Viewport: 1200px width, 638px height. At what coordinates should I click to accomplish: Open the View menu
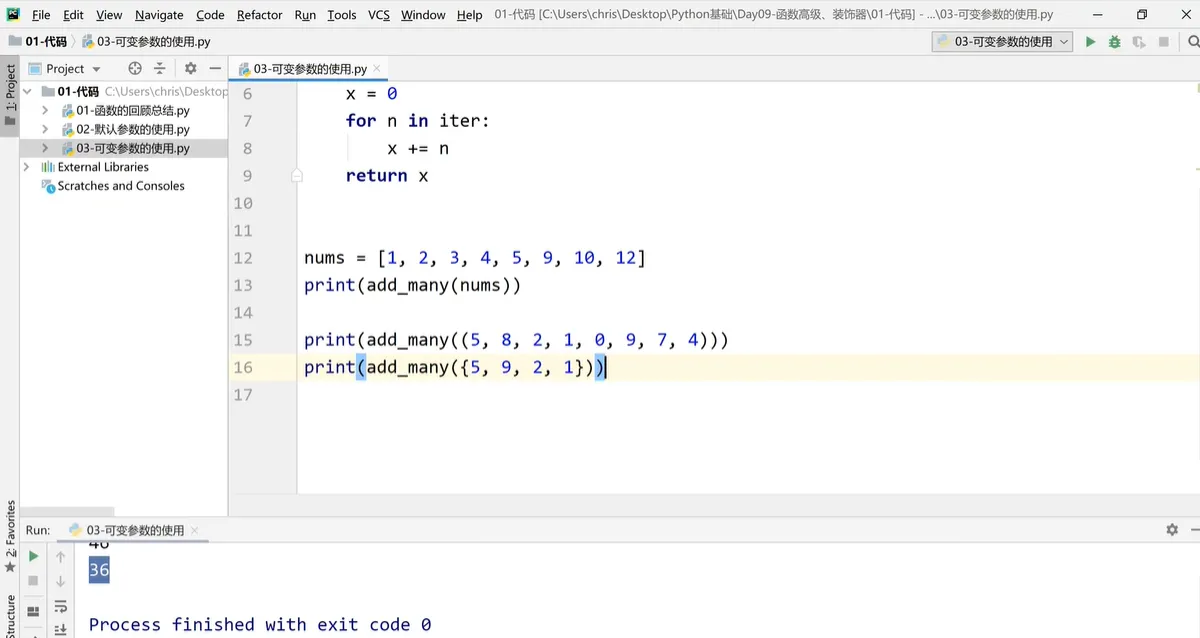coord(109,15)
